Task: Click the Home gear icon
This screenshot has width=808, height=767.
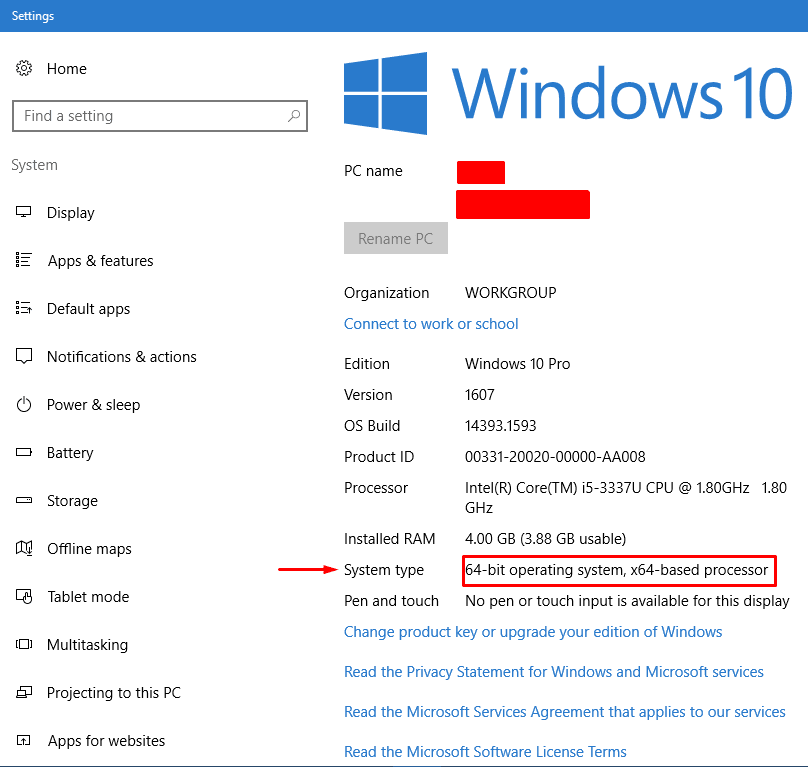Action: (x=24, y=68)
